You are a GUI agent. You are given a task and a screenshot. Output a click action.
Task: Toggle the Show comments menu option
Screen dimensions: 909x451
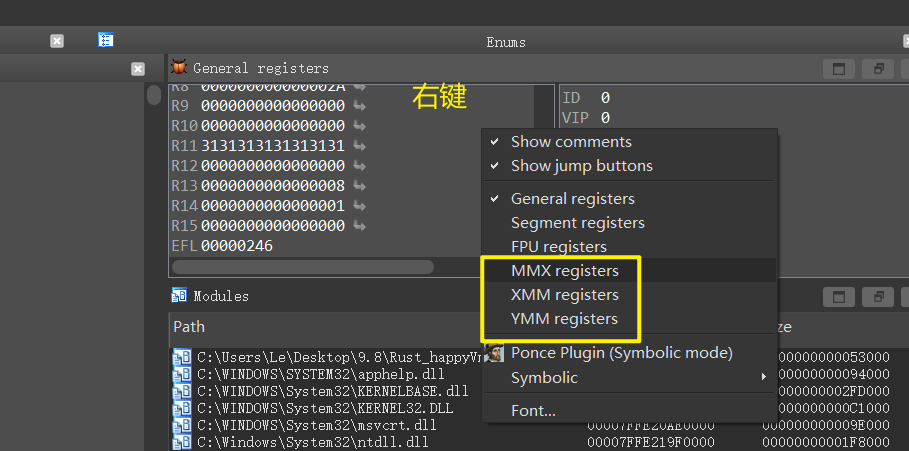coord(630,142)
